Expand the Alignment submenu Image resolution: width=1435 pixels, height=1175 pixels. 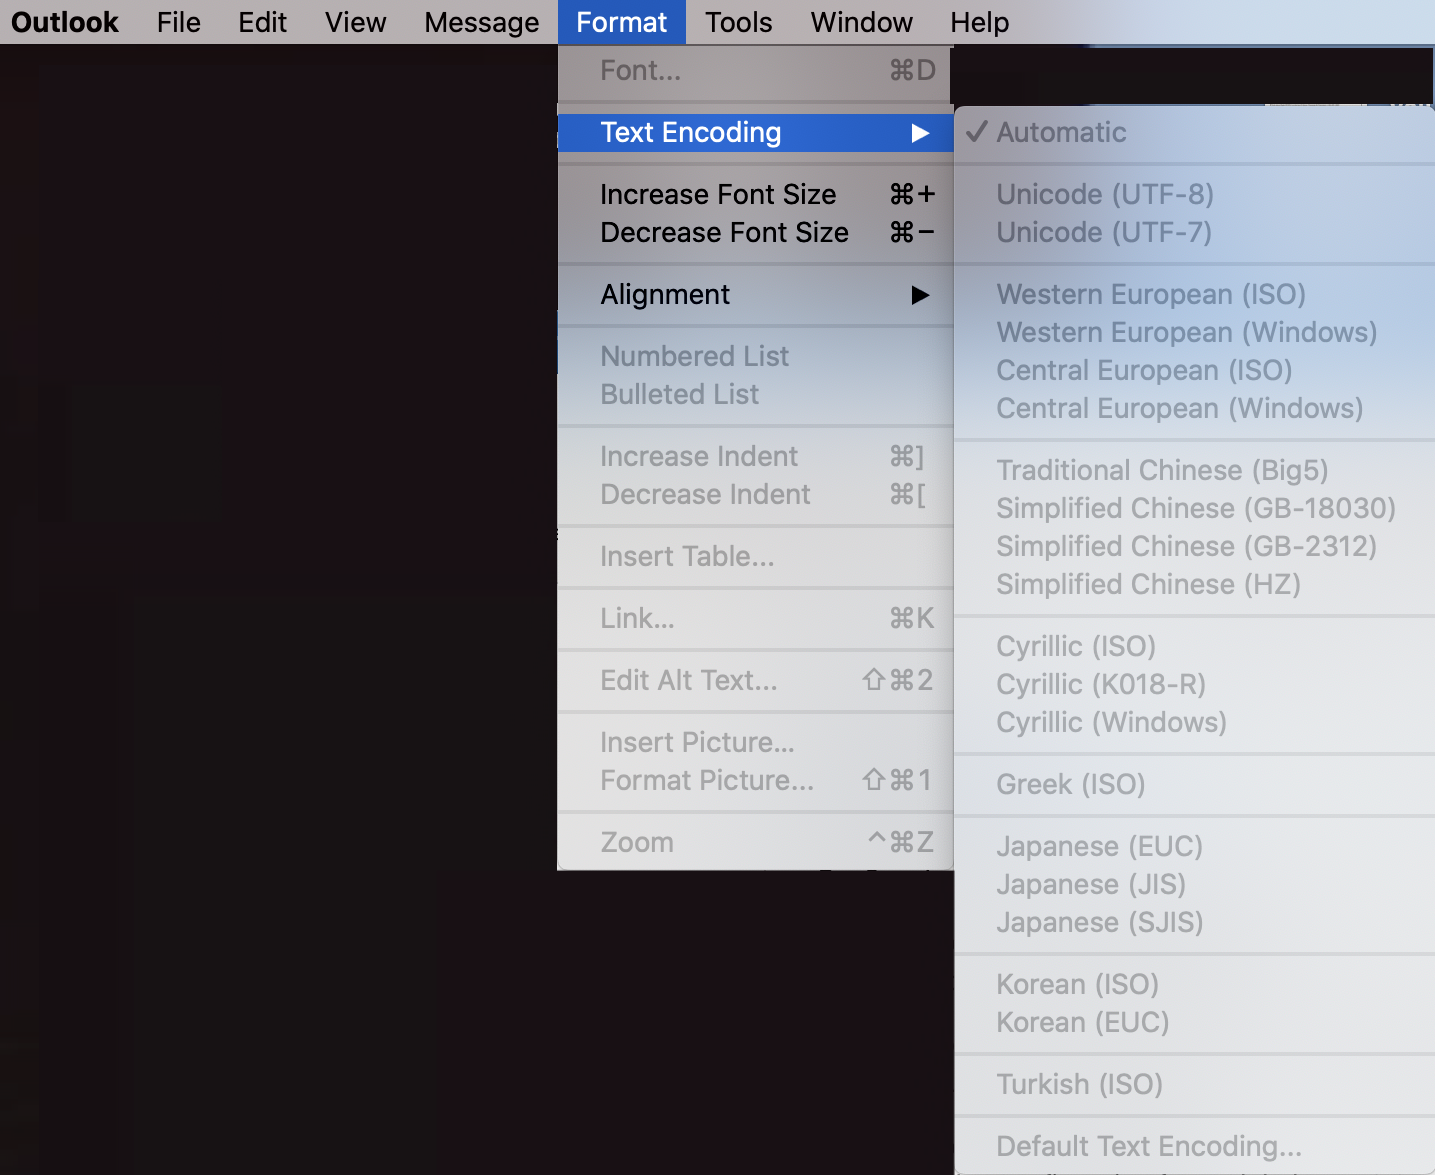point(665,294)
